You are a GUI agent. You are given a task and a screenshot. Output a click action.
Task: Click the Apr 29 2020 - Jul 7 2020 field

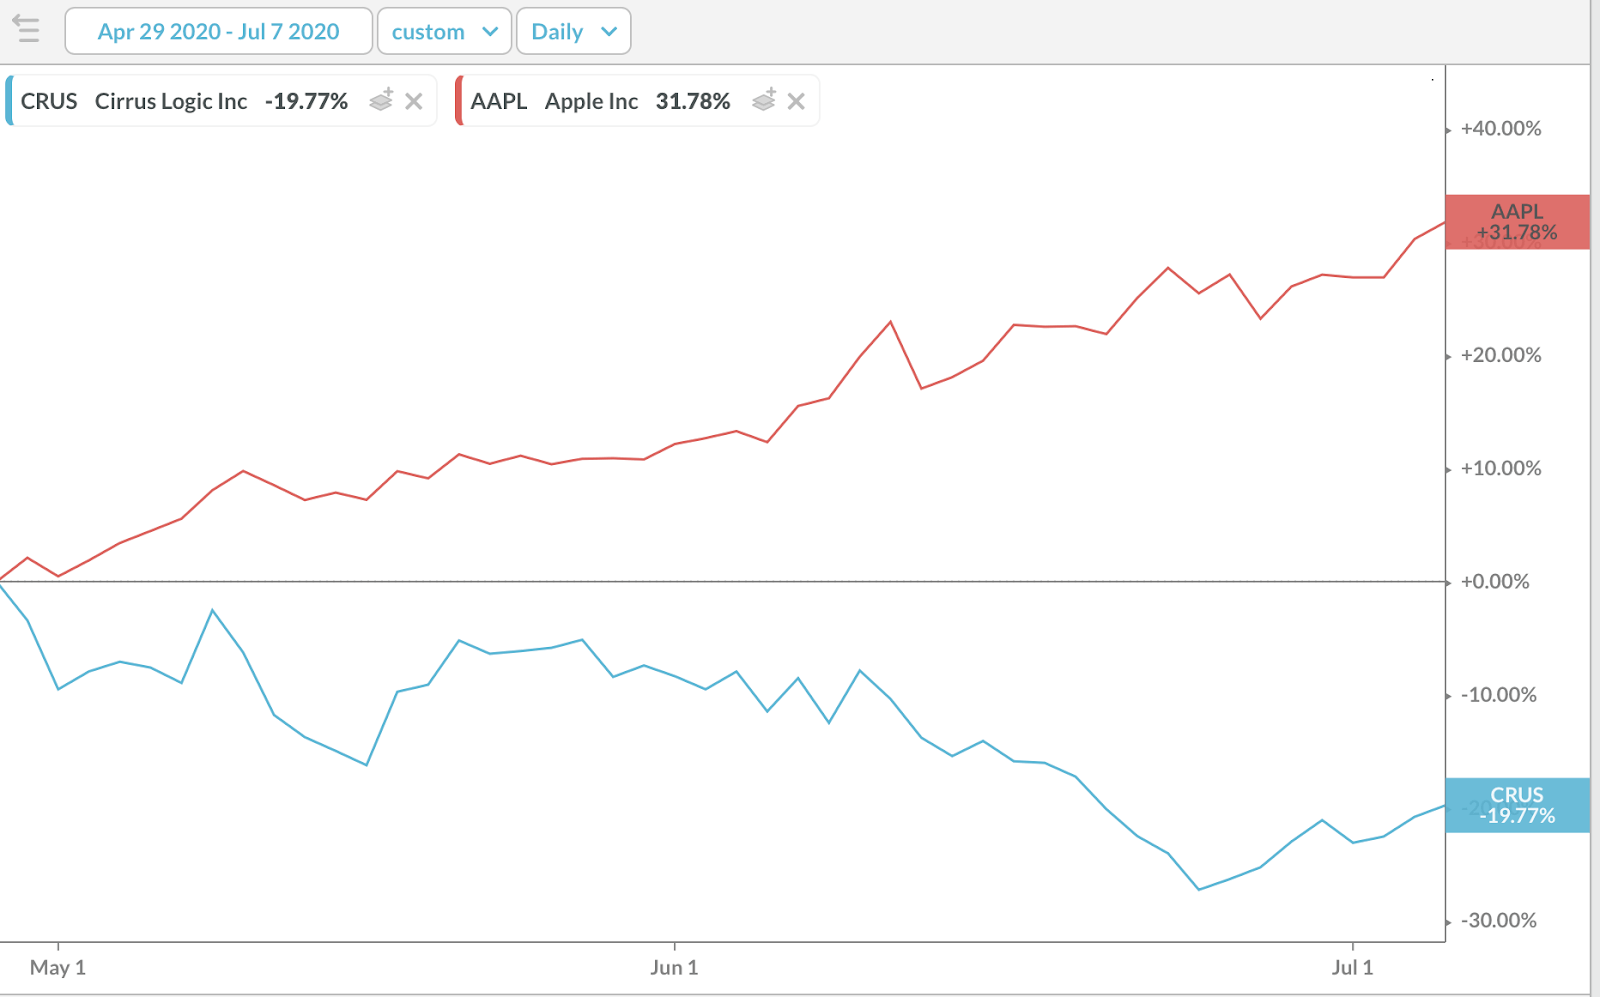(x=218, y=31)
